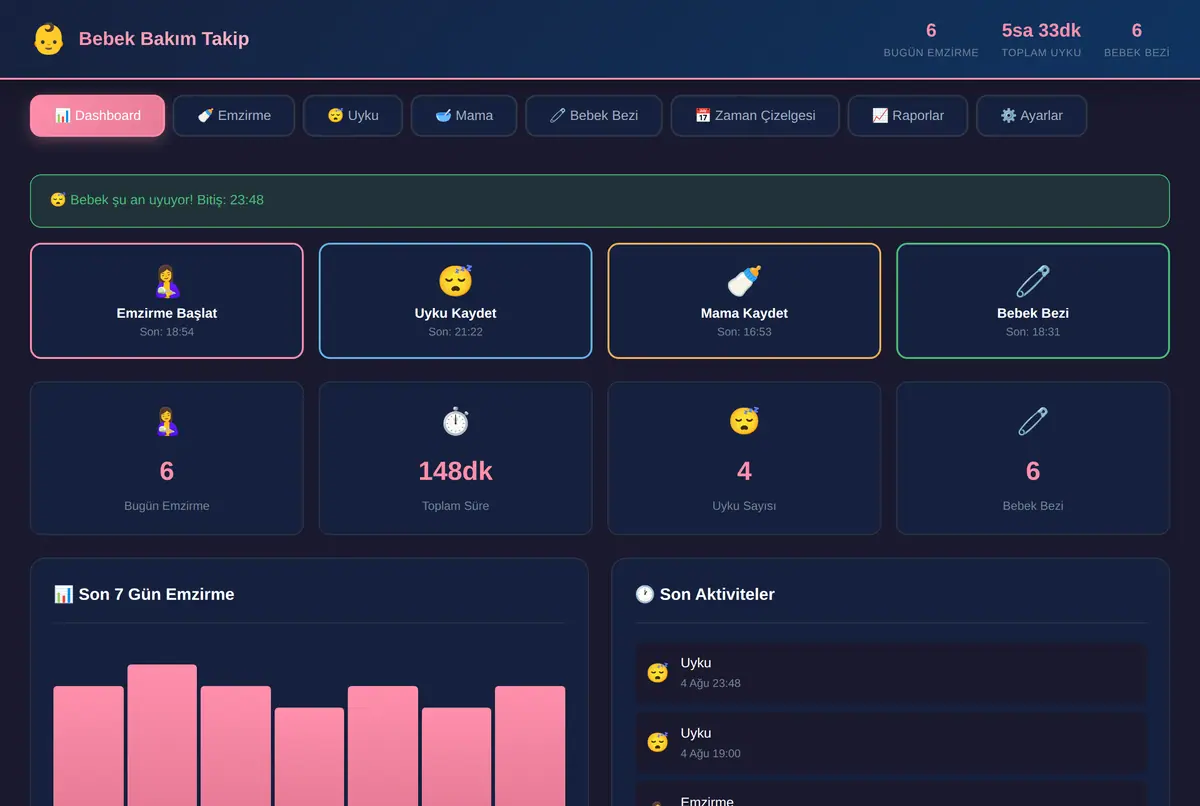Click the baby face logo icon
1200x806 pixels.
click(x=48, y=39)
